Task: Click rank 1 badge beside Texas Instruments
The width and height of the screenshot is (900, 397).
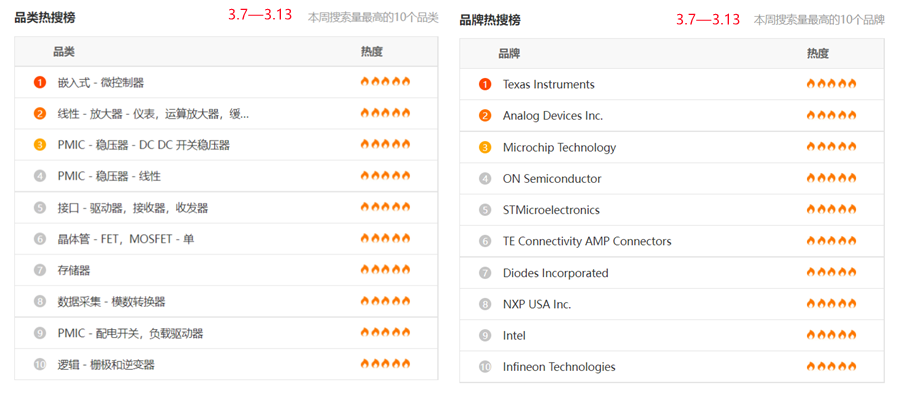Action: pyautogui.click(x=485, y=84)
